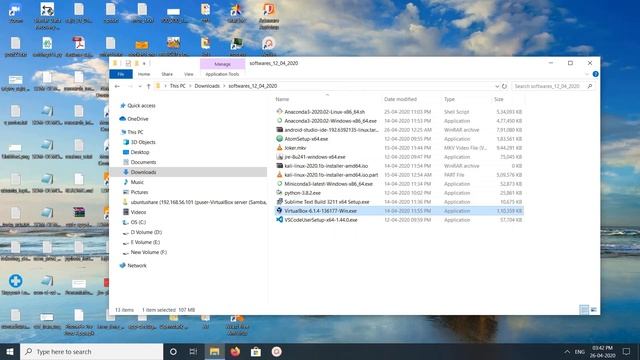Open the Action Center notifications icon
The height and width of the screenshot is (360, 640).
coord(627,351)
